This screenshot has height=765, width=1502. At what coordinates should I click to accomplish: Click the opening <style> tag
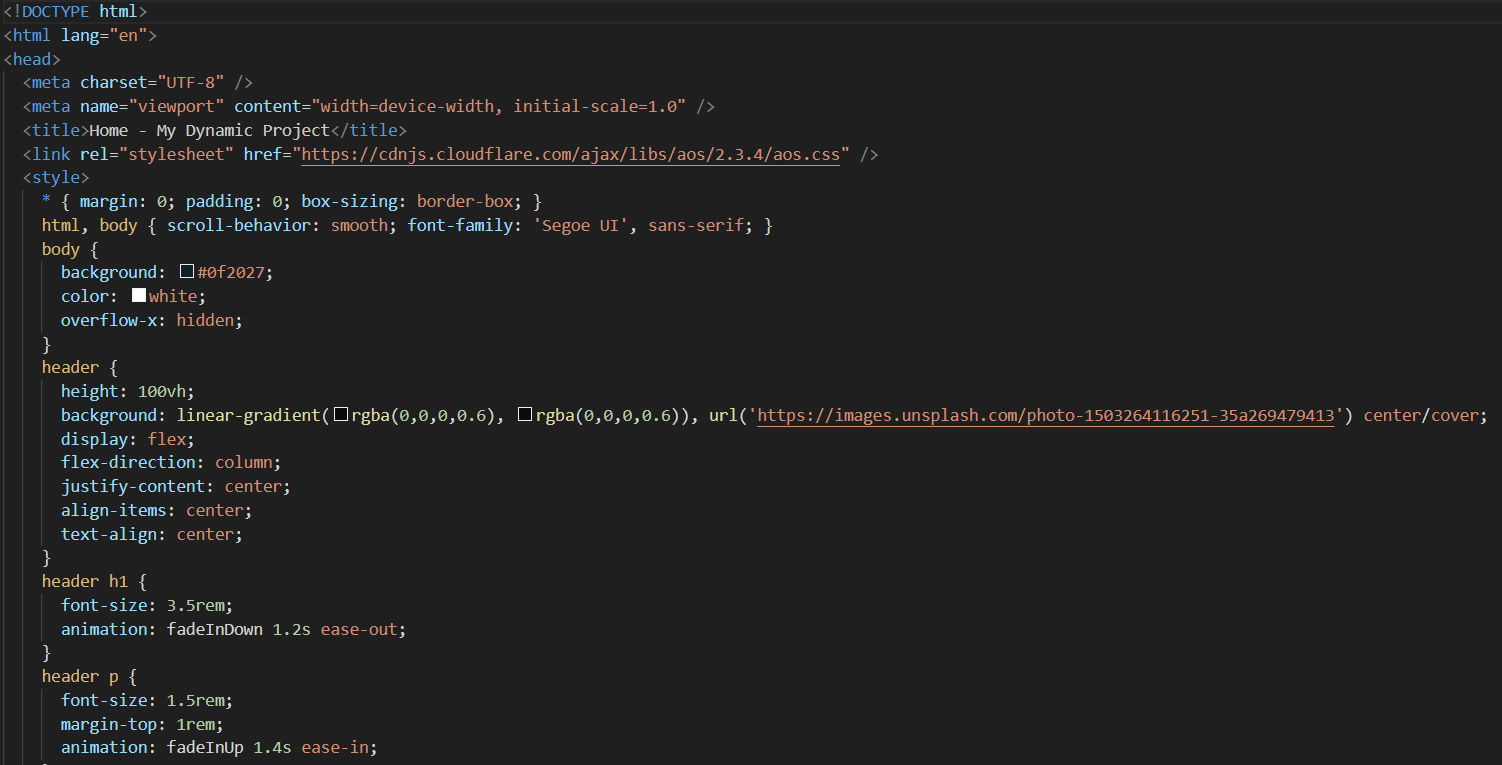tap(56, 178)
